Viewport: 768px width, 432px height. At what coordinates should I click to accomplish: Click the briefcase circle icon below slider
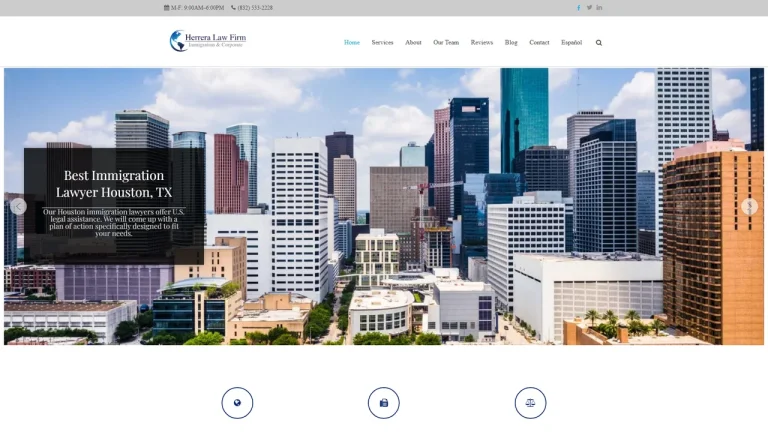point(384,403)
